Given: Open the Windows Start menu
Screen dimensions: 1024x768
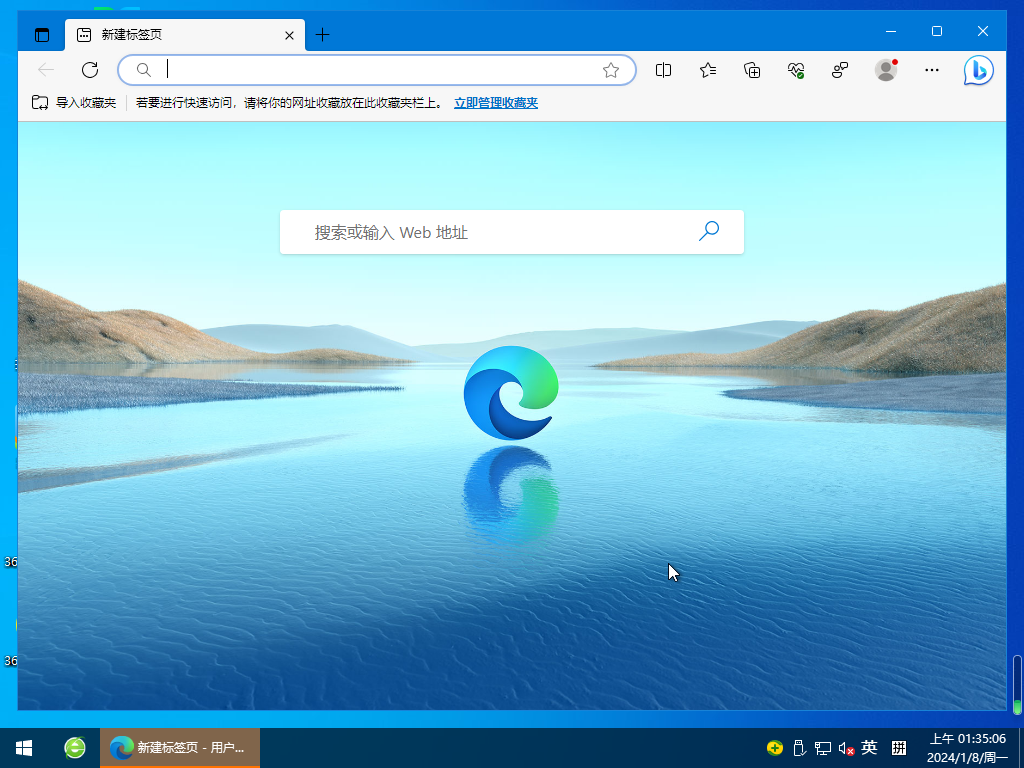Looking at the screenshot, I should 24,748.
